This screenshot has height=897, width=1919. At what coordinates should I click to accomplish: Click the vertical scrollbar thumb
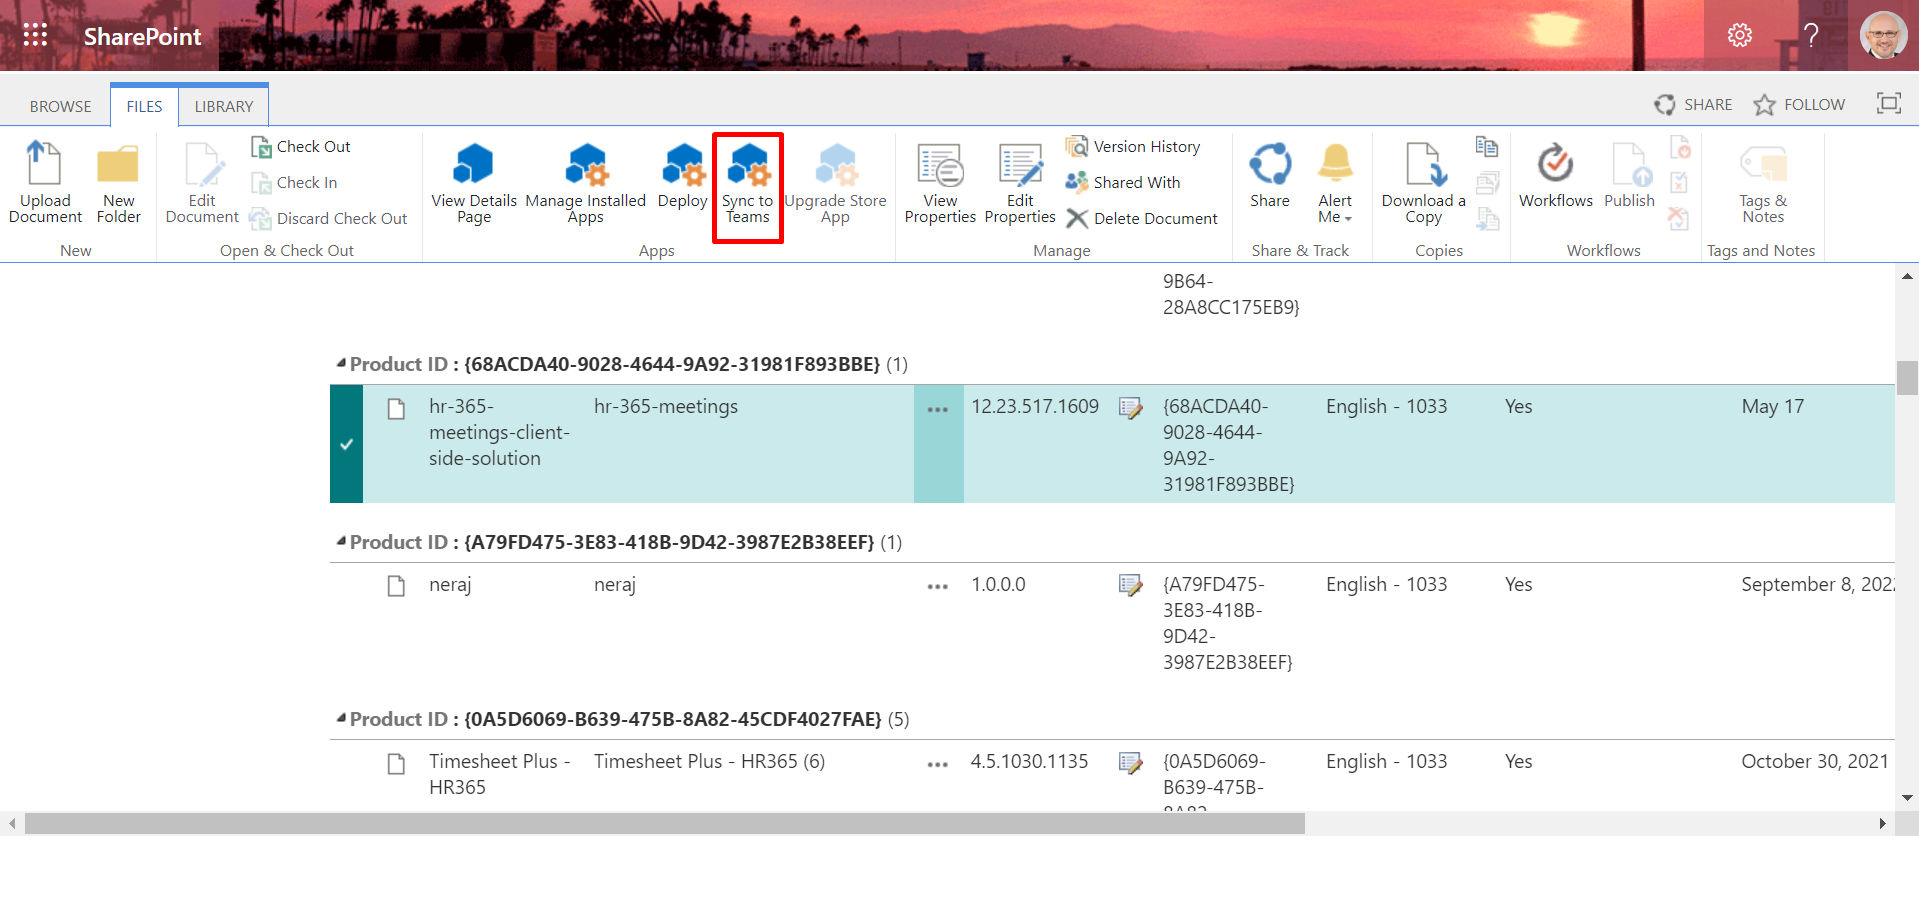(1907, 378)
